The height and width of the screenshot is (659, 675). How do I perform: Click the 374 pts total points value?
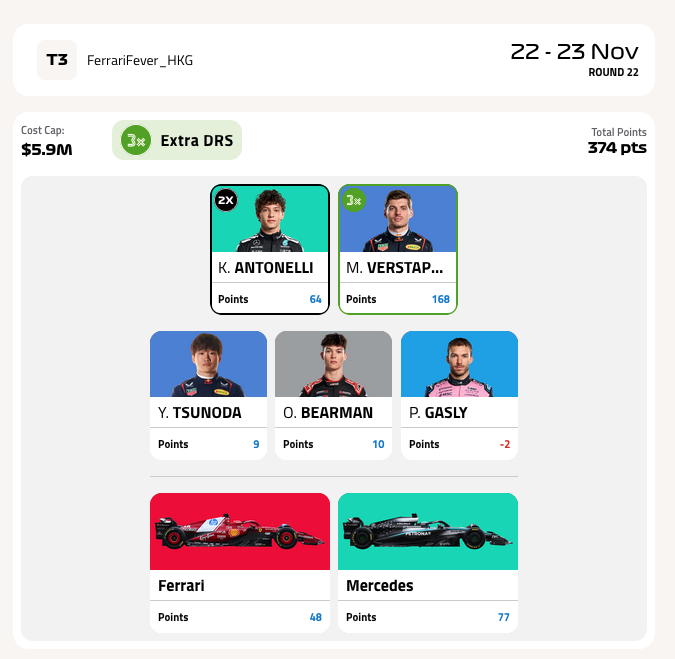coord(617,148)
